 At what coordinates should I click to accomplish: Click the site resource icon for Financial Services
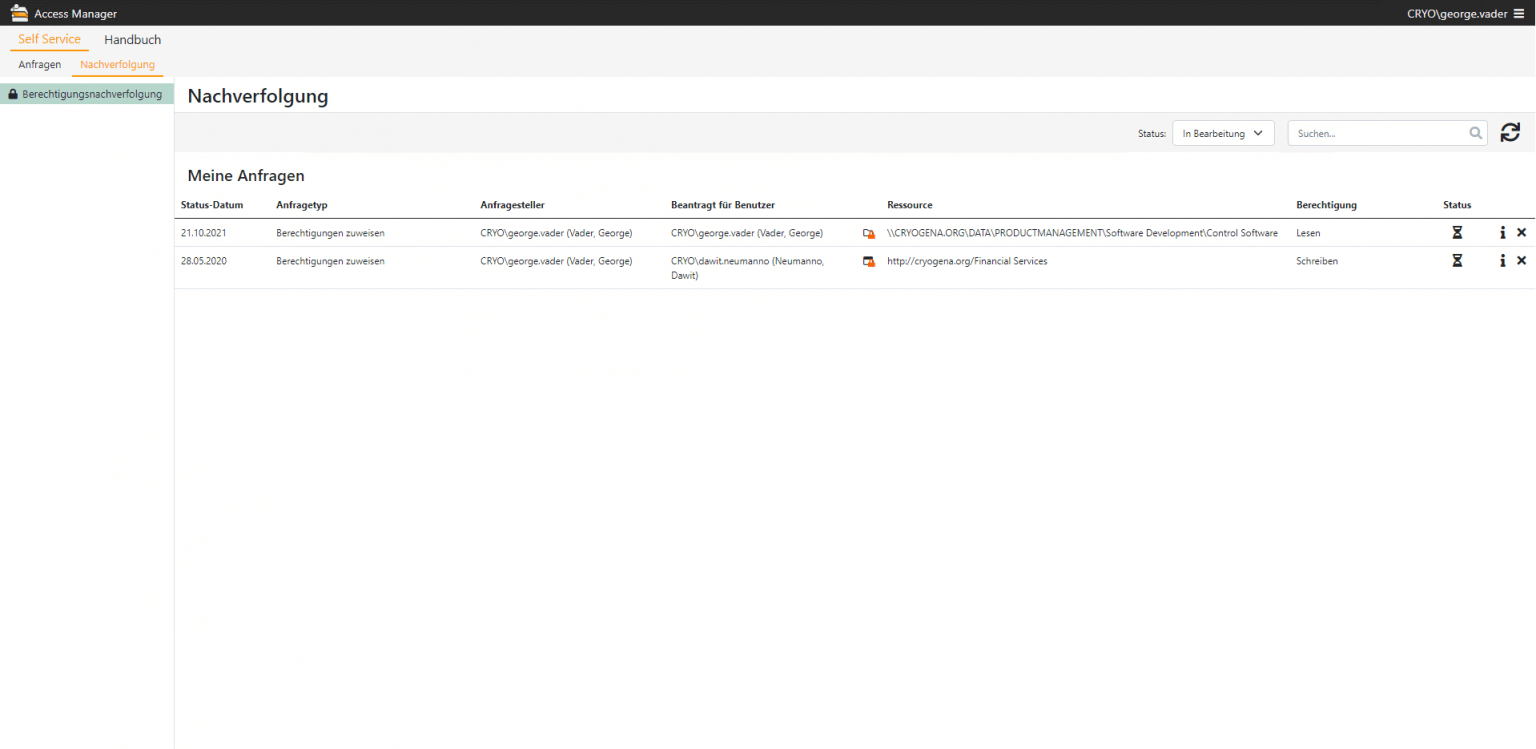pyautogui.click(x=869, y=262)
